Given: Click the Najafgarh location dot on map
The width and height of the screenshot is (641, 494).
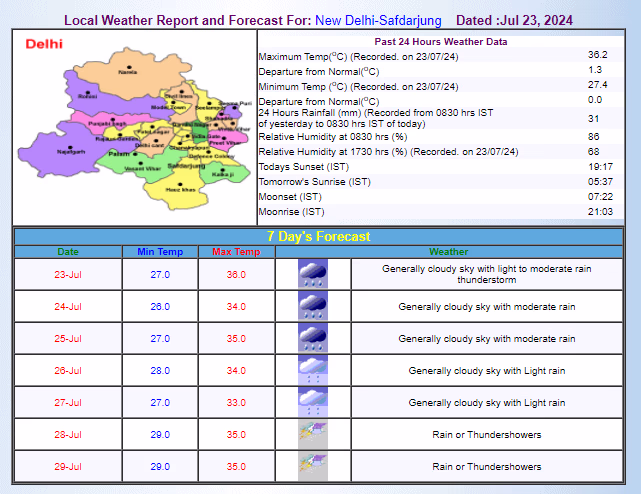Looking at the screenshot, I should (x=70, y=146).
